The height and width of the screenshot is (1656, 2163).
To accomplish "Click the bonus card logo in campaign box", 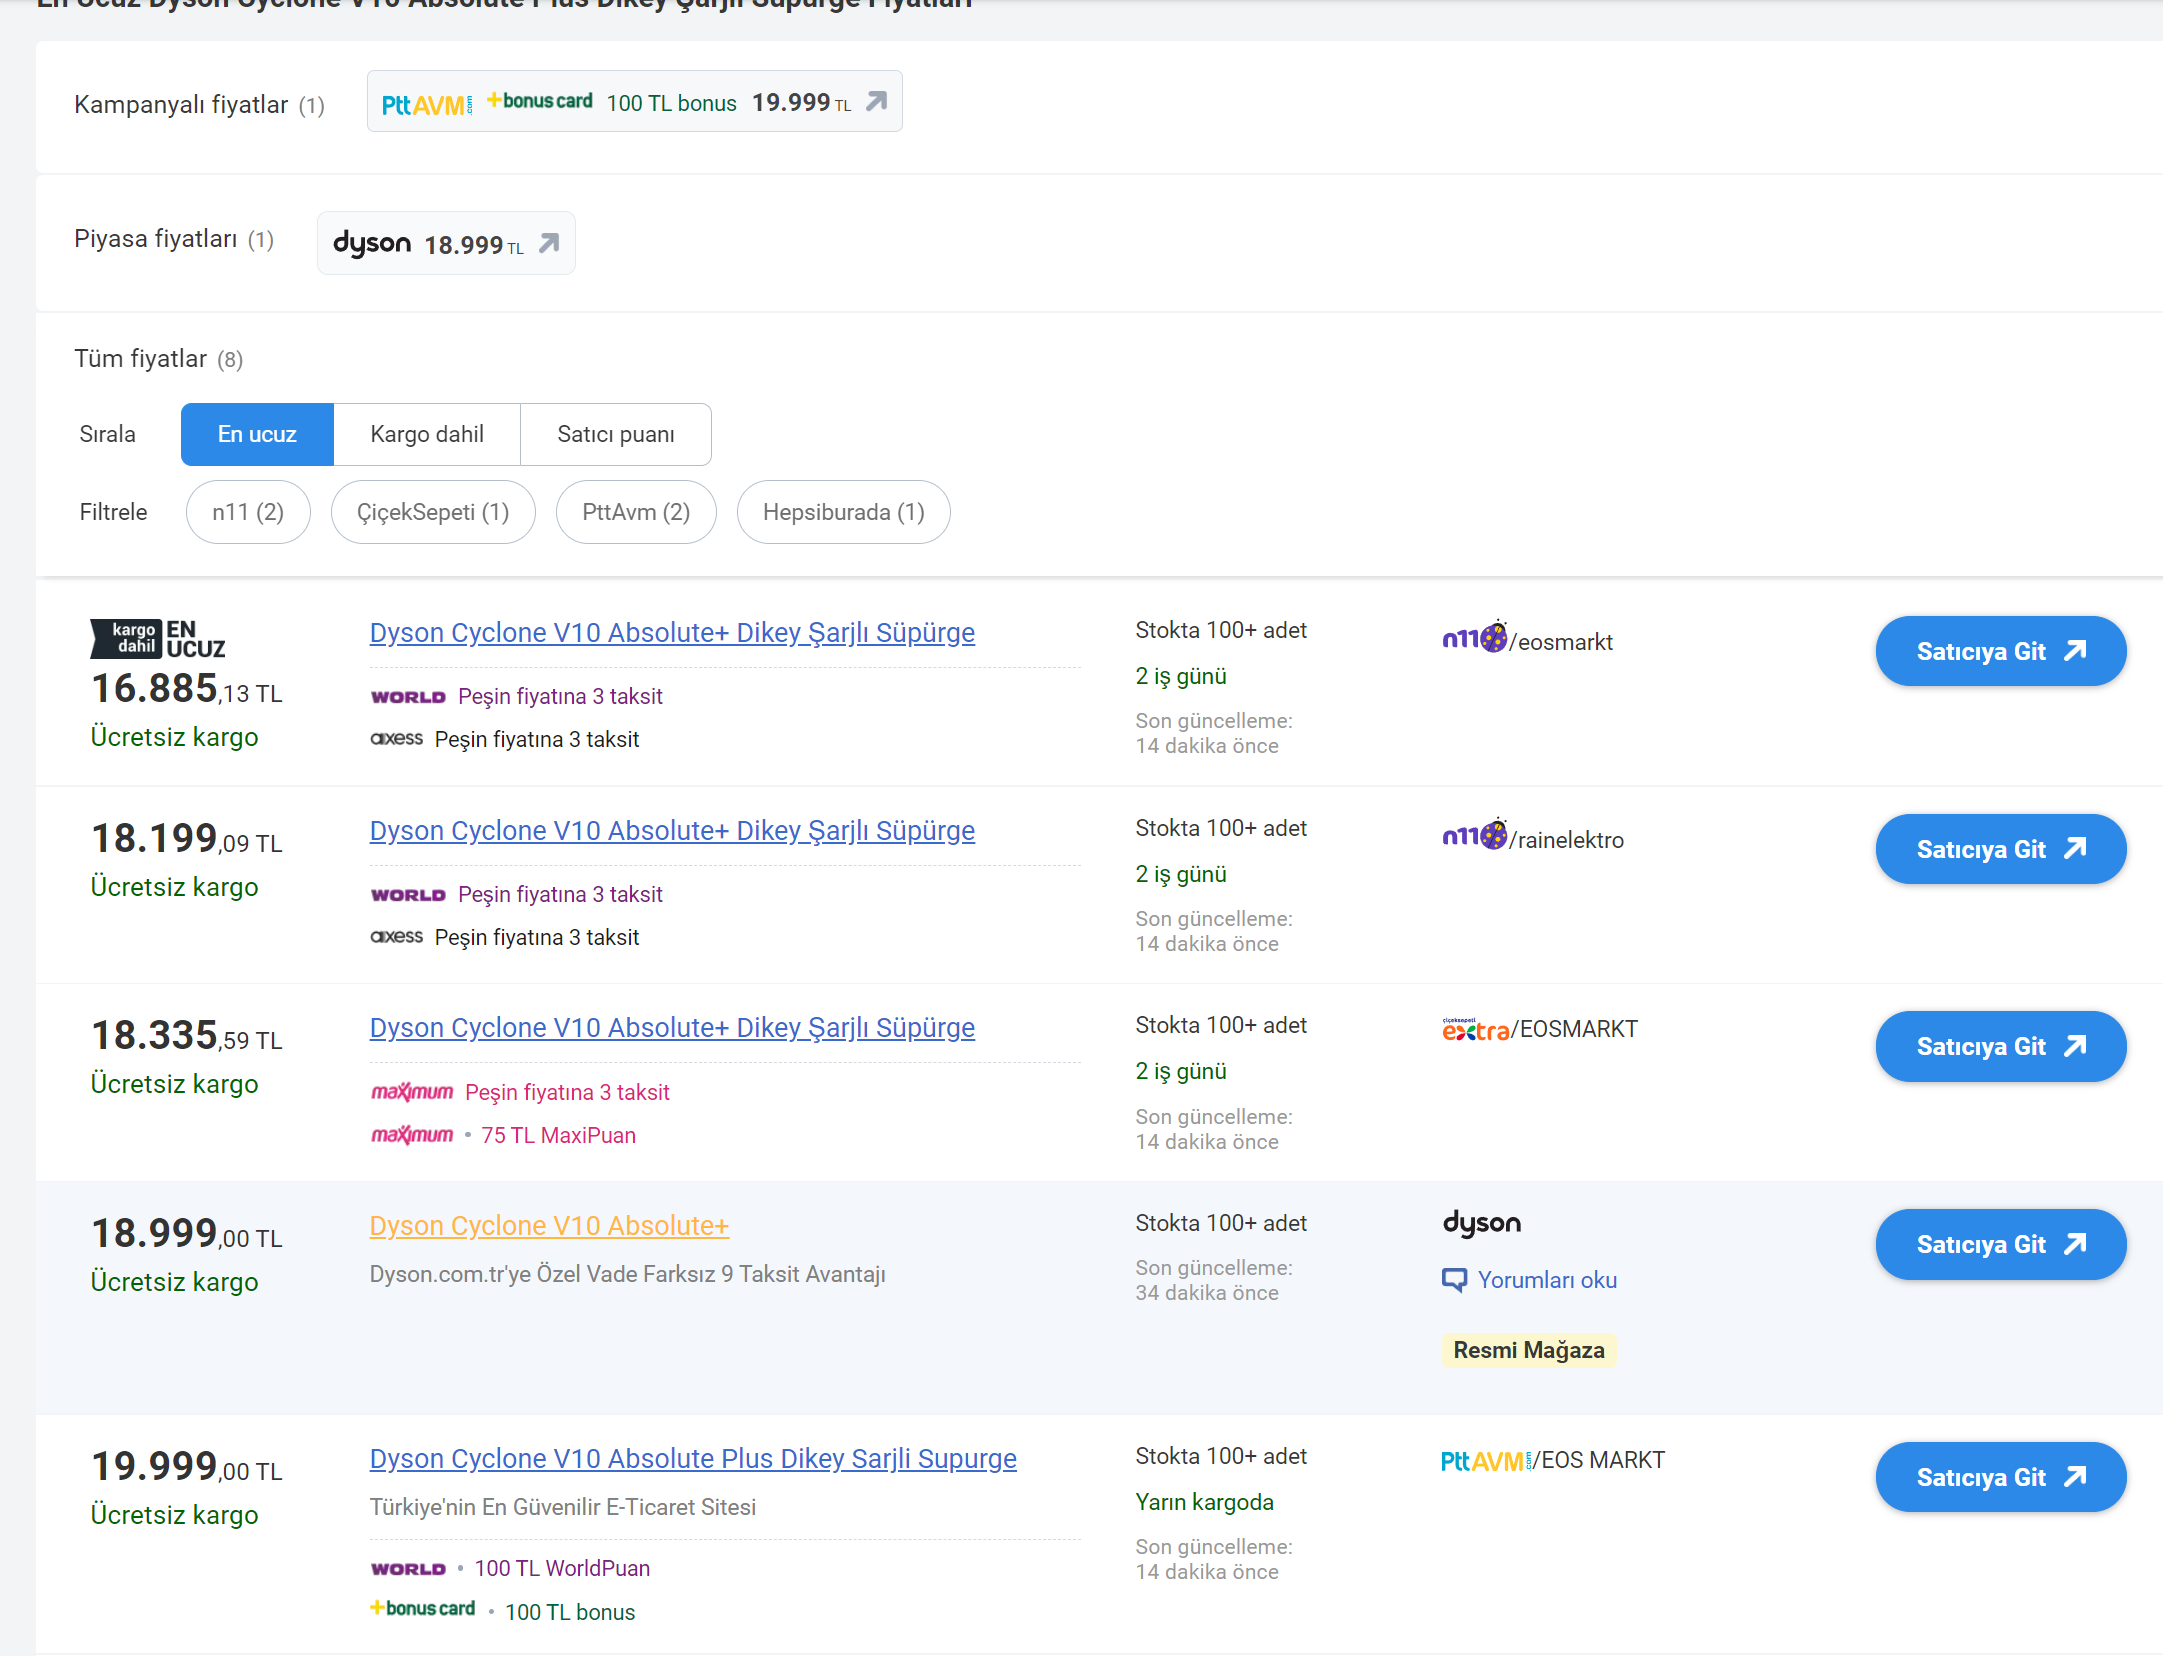I will pyautogui.click(x=540, y=101).
